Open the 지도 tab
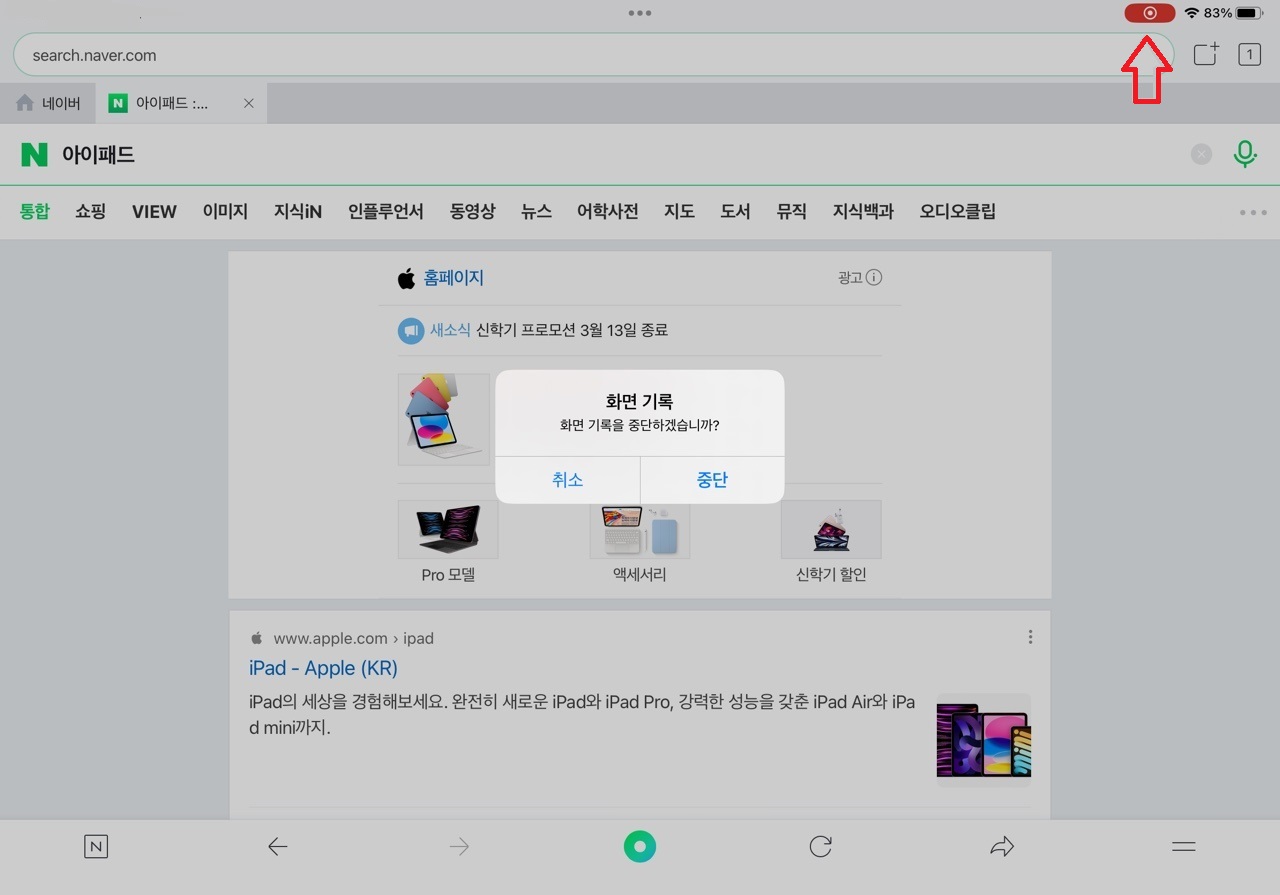 (x=679, y=211)
